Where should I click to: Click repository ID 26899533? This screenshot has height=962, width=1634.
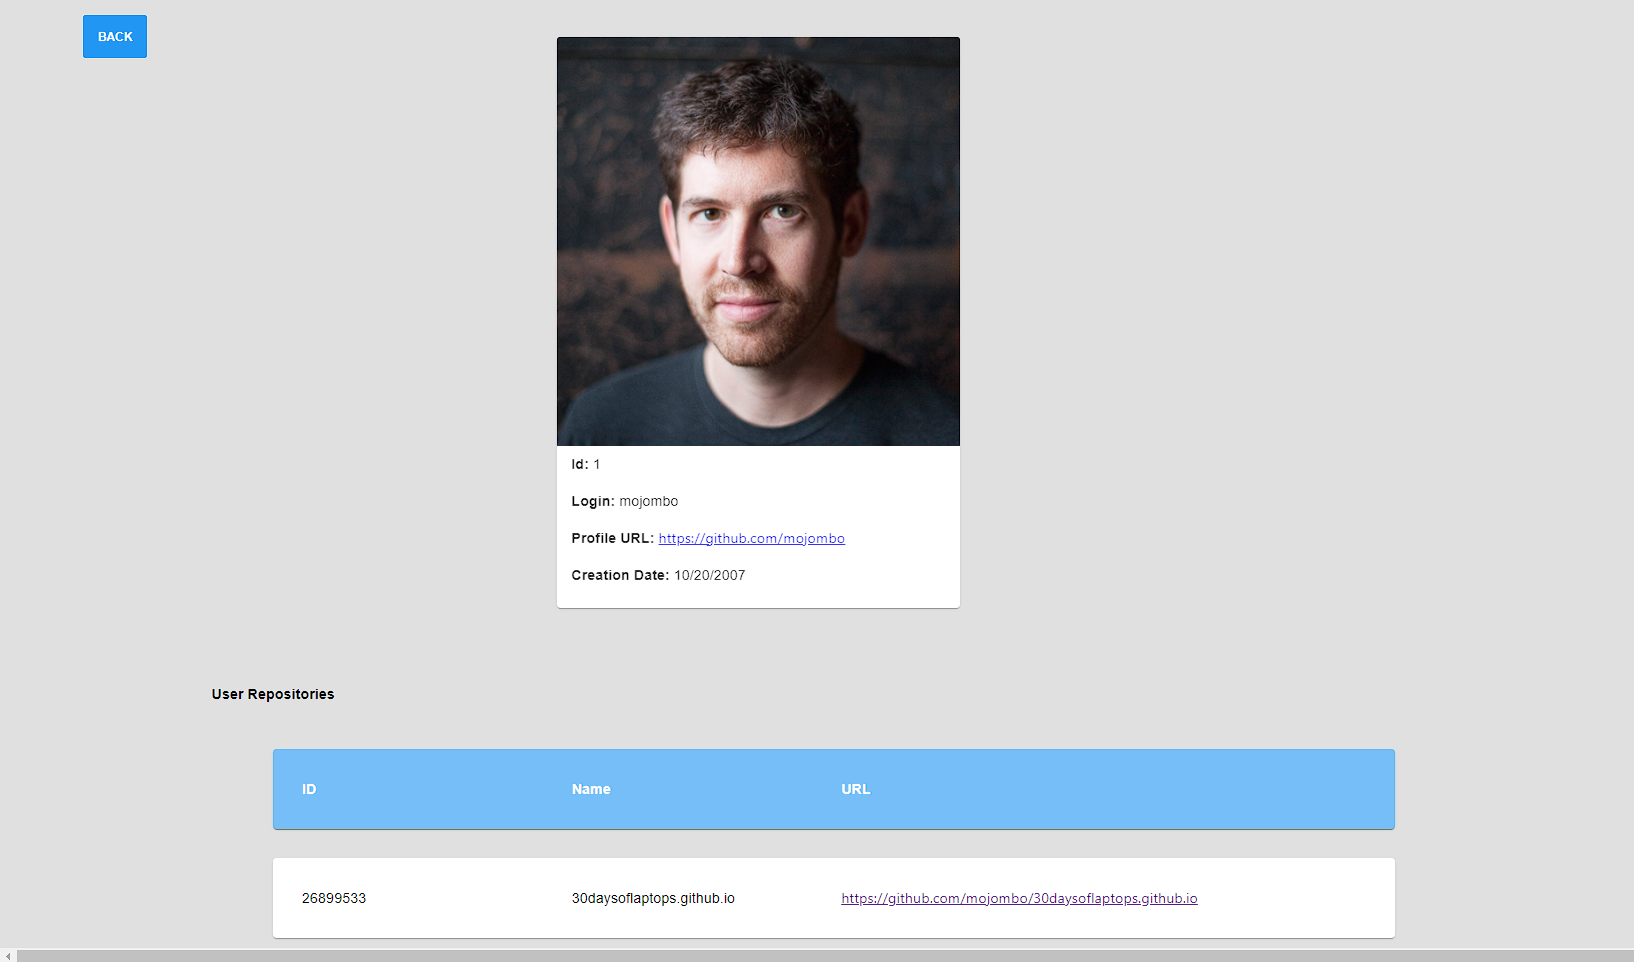[x=334, y=898]
